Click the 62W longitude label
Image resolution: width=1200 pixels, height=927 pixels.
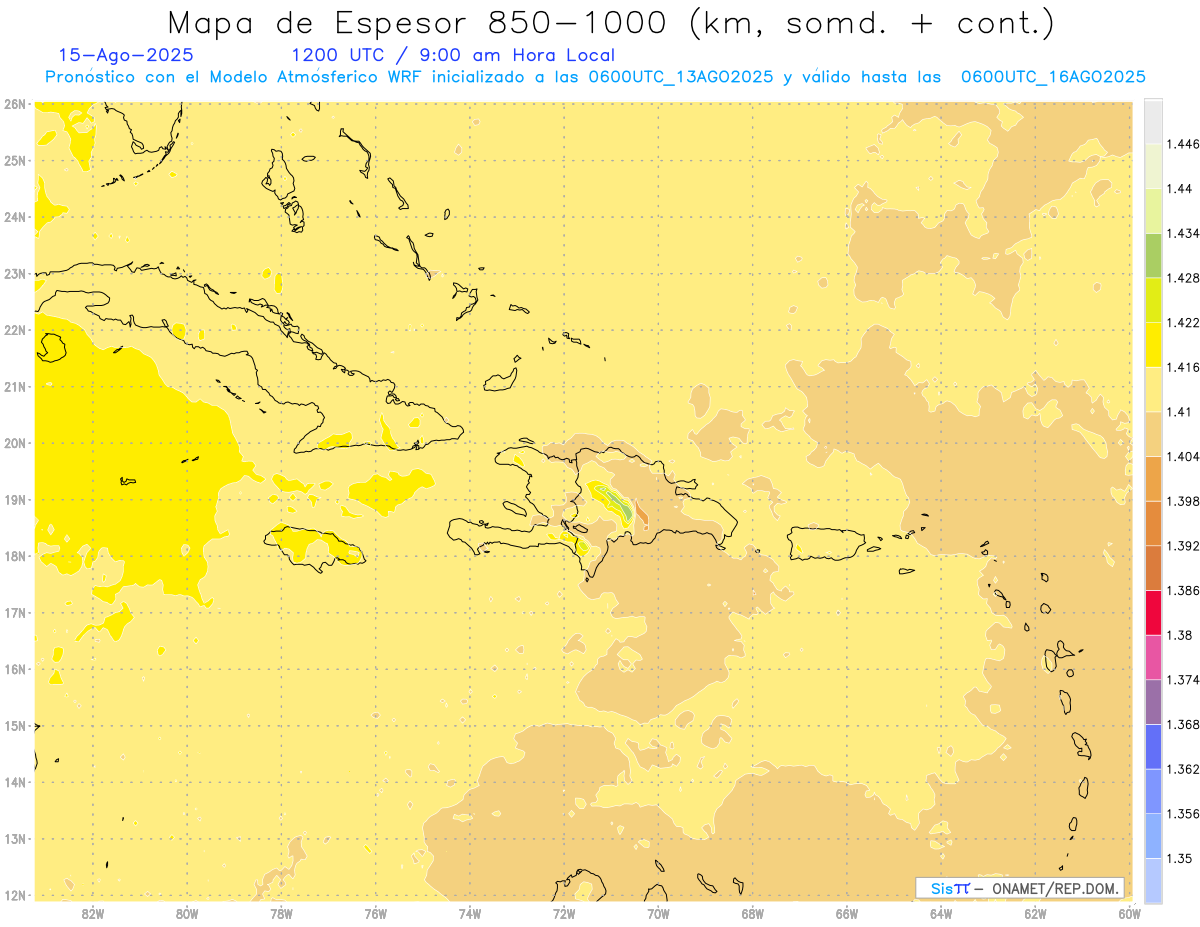tap(1035, 913)
